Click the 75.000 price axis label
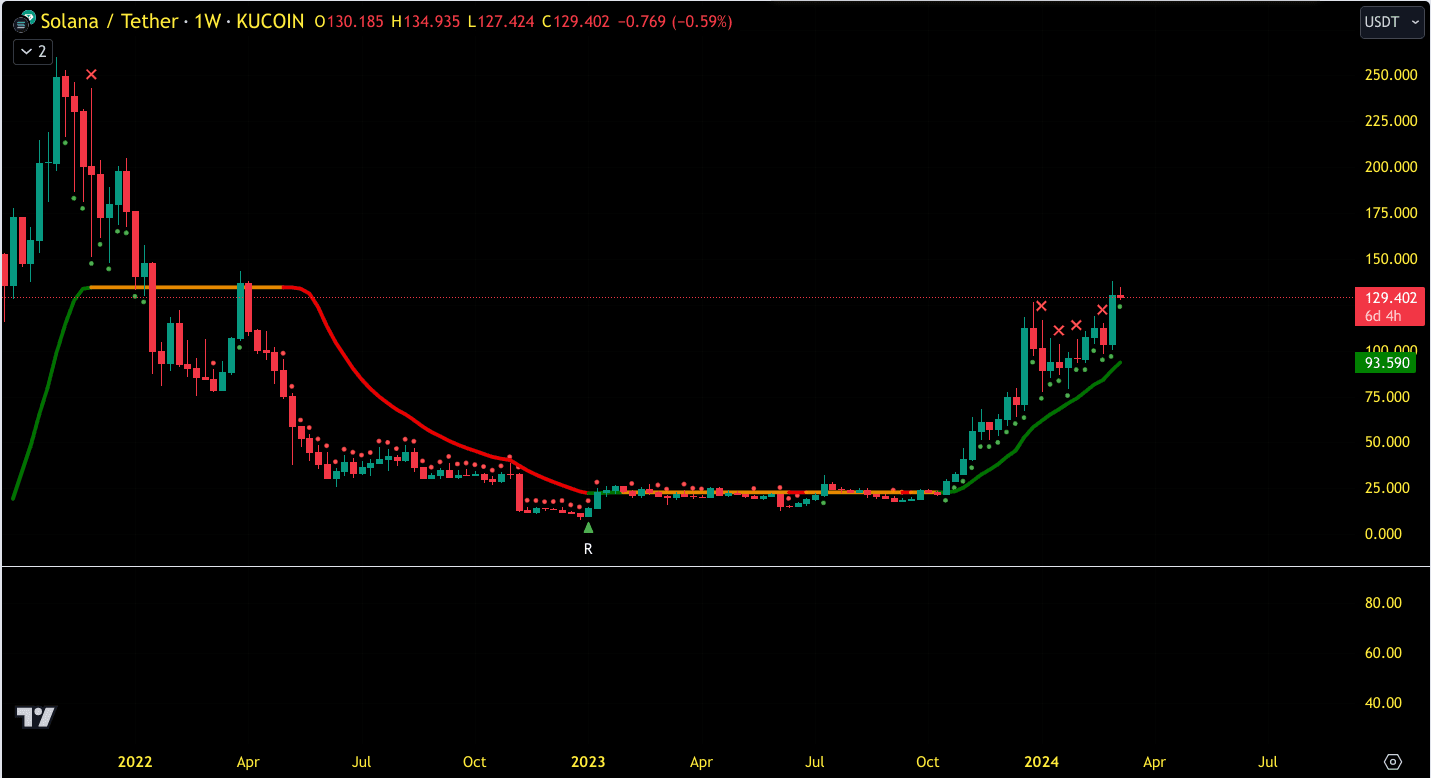The width and height of the screenshot is (1431, 778). (x=1387, y=397)
